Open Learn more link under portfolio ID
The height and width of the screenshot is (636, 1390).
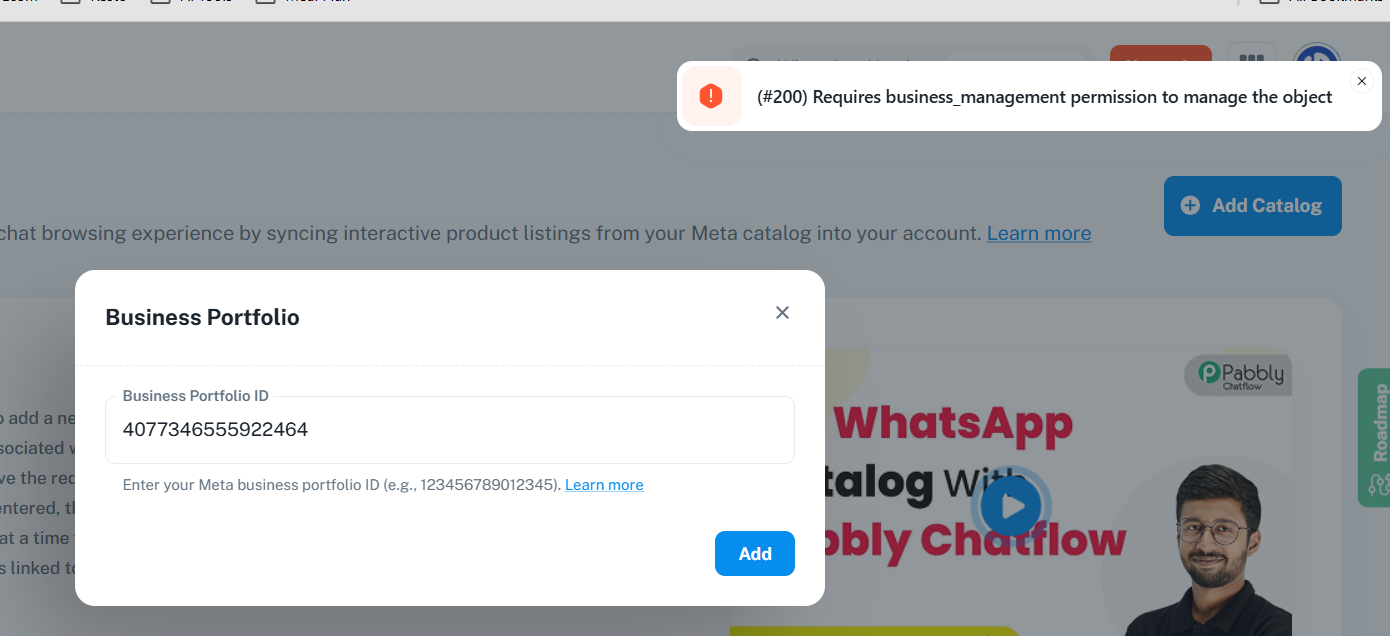[x=604, y=485]
